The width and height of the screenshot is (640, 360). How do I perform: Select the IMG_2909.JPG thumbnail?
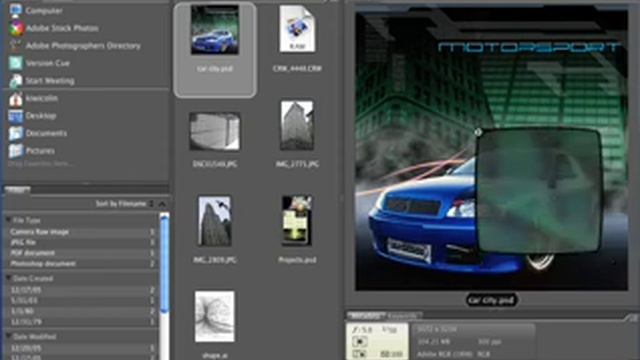tap(215, 221)
